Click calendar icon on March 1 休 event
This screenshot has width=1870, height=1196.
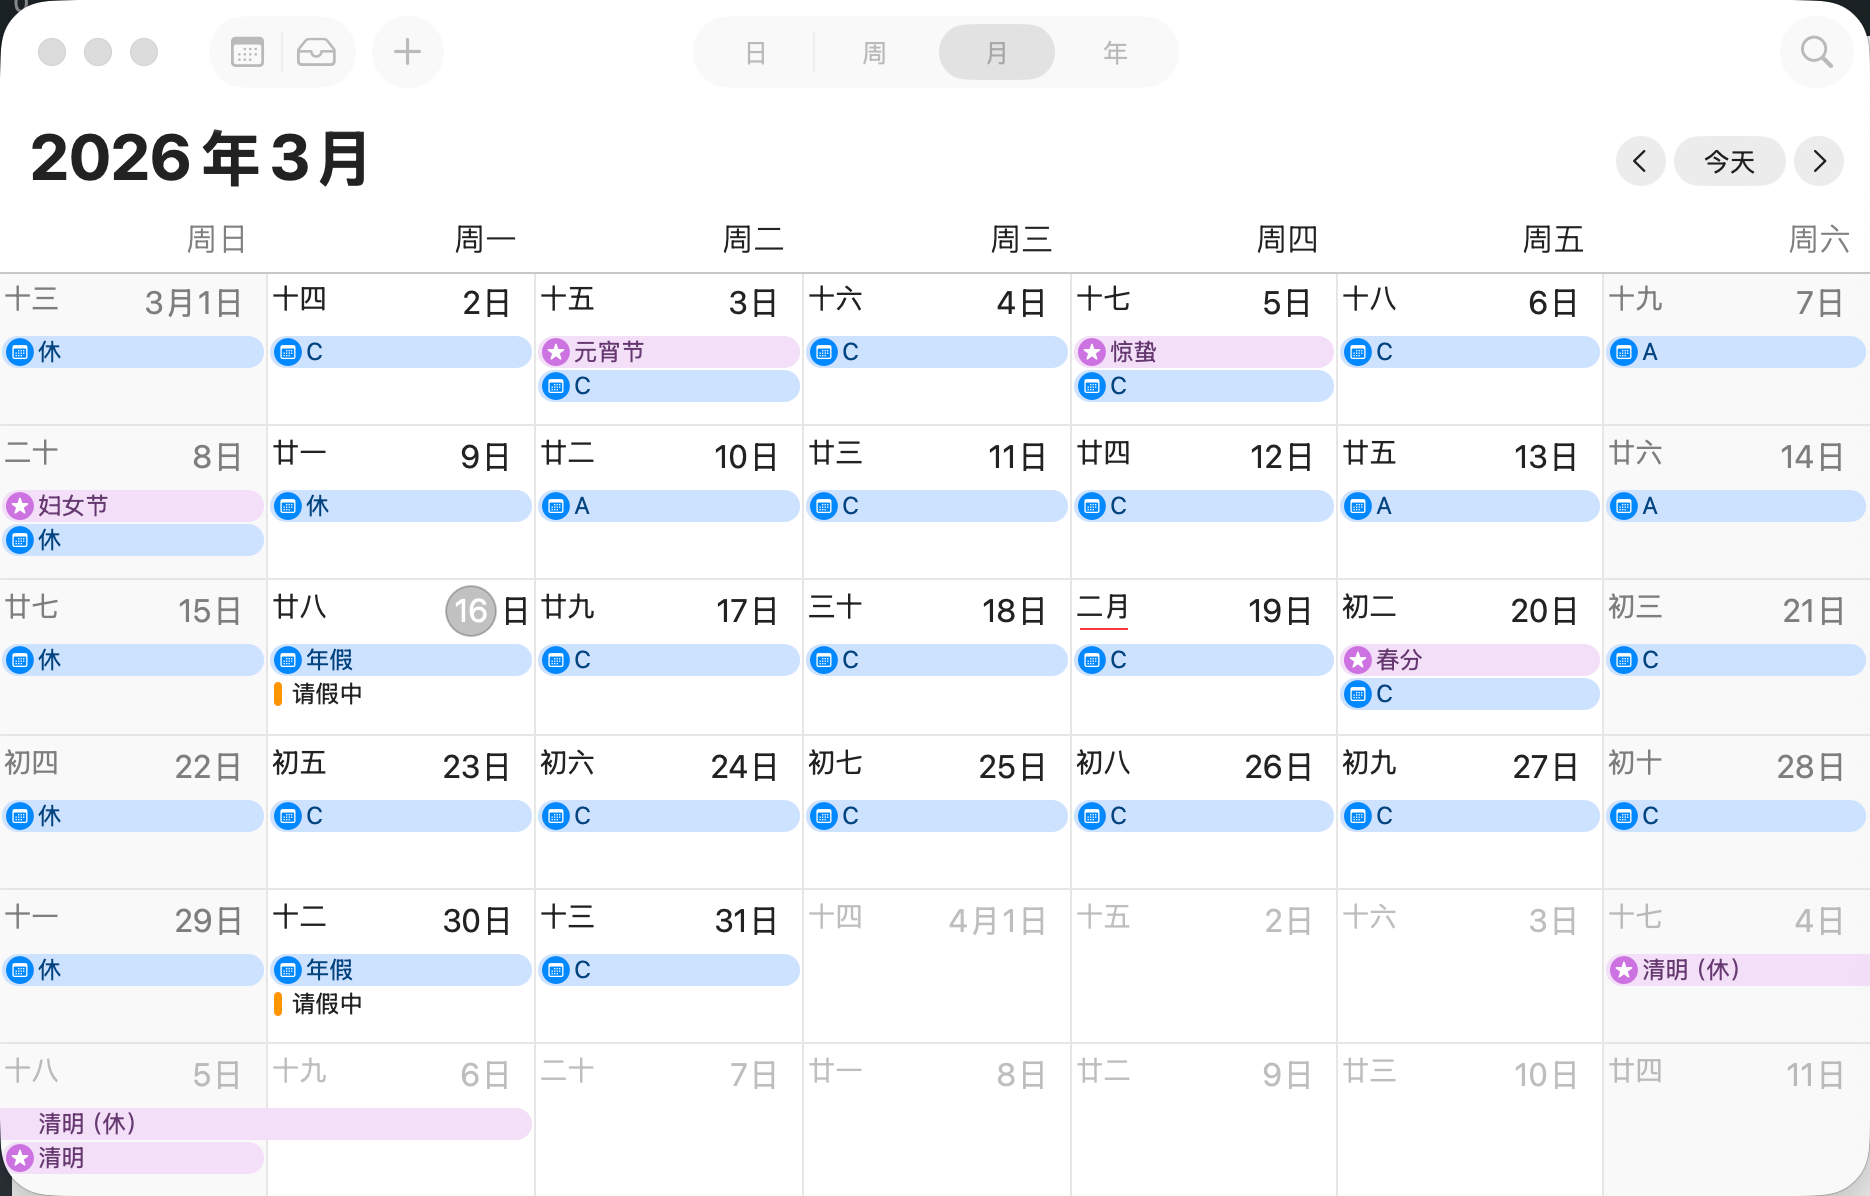(20, 352)
